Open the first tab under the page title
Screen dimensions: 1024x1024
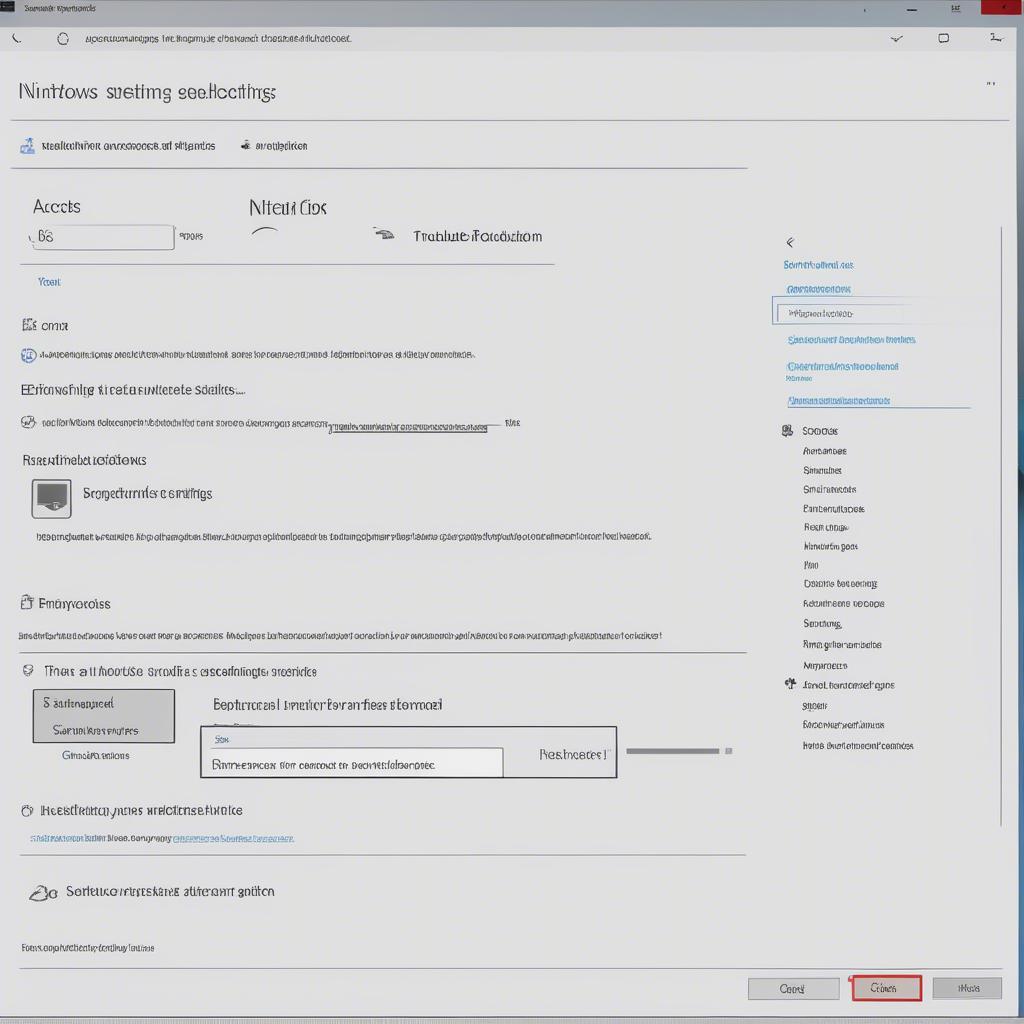click(118, 146)
